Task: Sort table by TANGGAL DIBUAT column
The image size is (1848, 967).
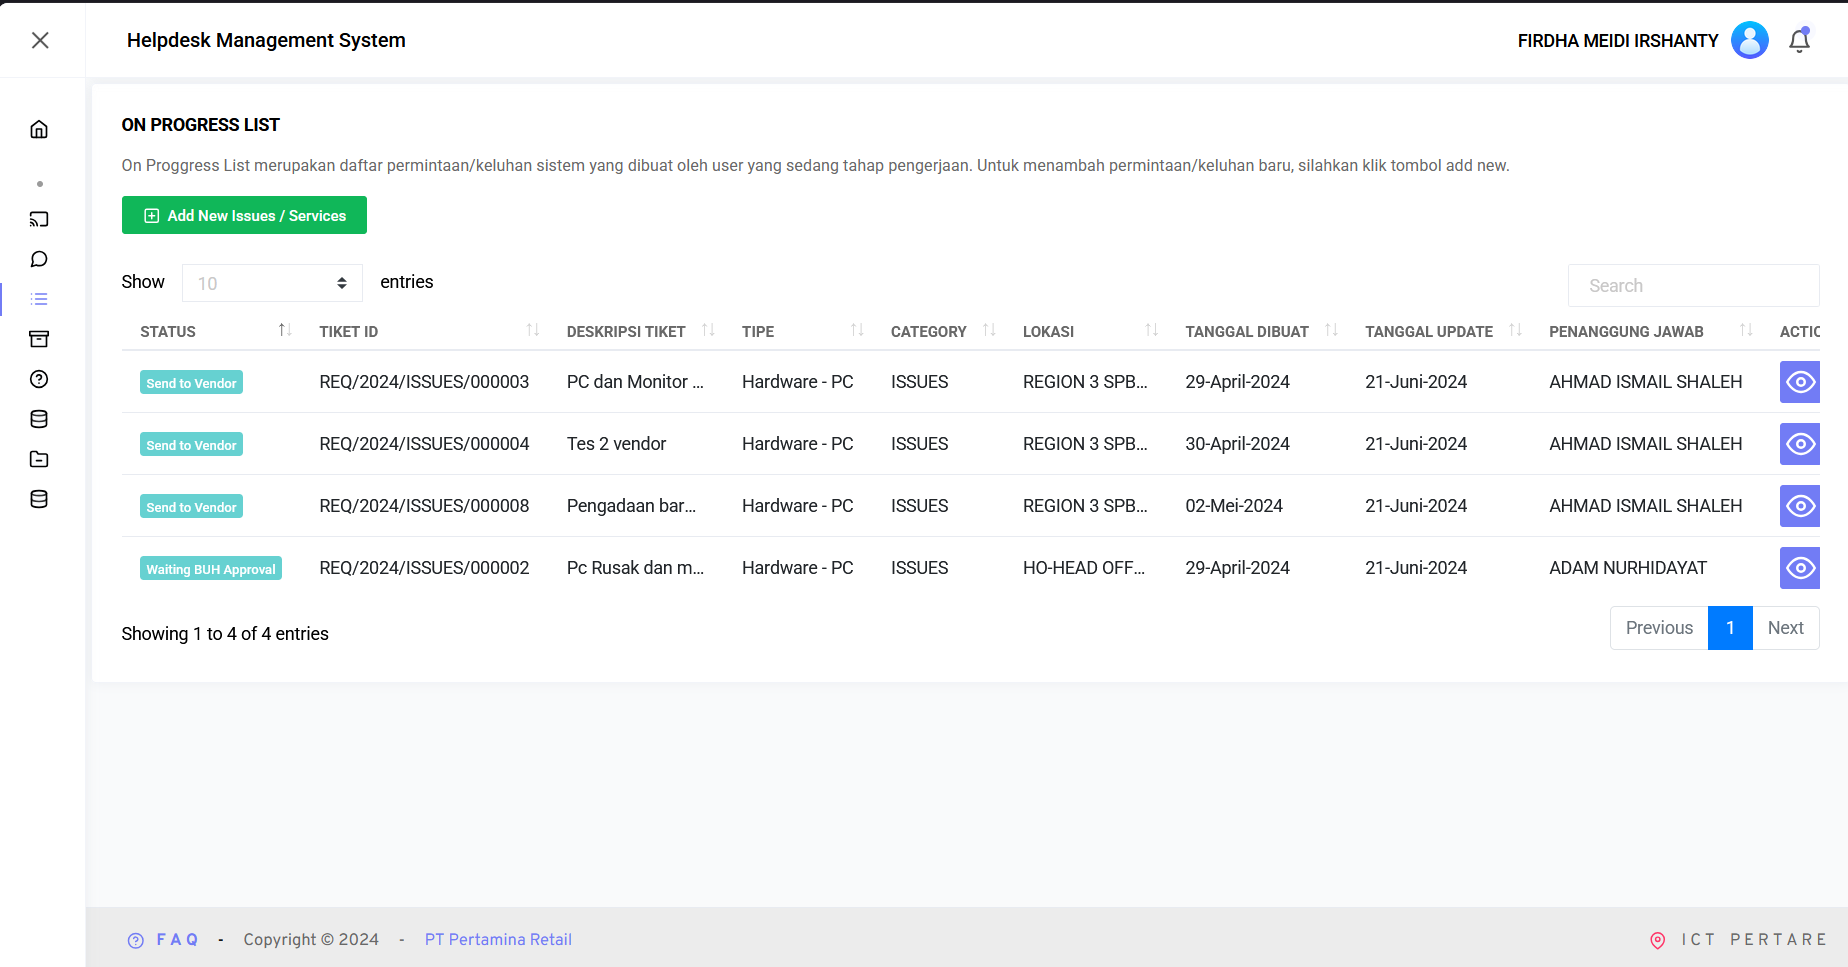Action: tap(1257, 331)
